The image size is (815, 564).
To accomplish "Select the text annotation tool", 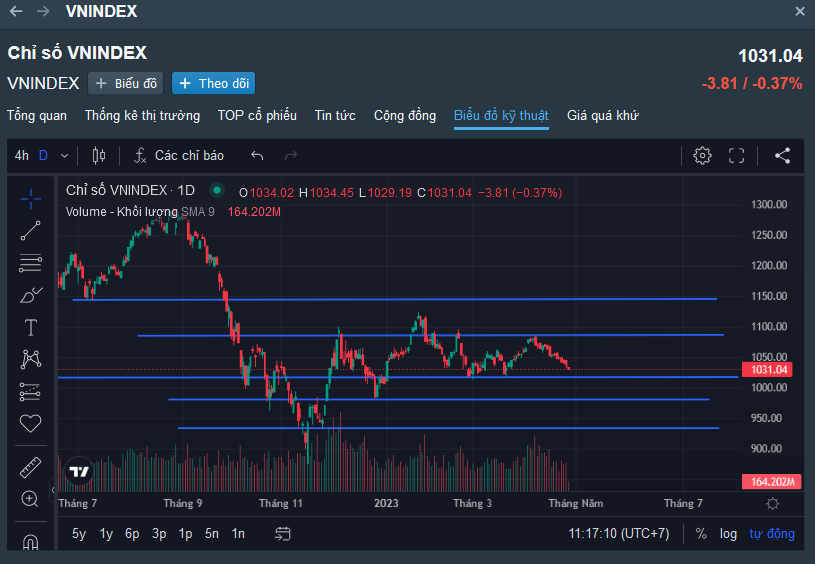I will click(31, 327).
